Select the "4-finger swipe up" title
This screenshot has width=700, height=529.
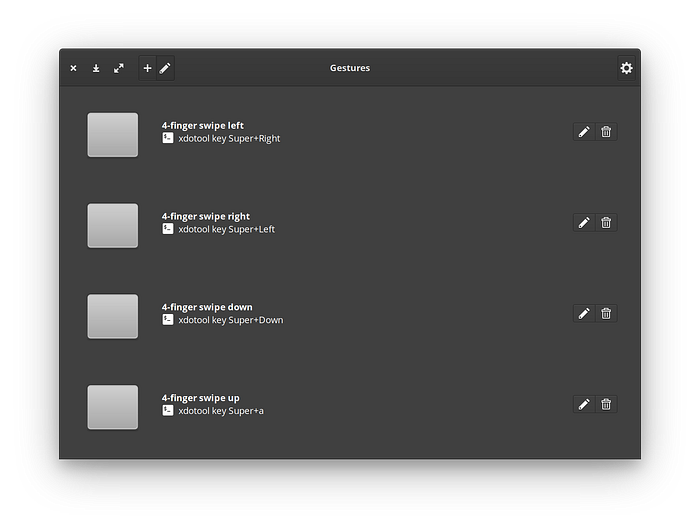coord(200,398)
